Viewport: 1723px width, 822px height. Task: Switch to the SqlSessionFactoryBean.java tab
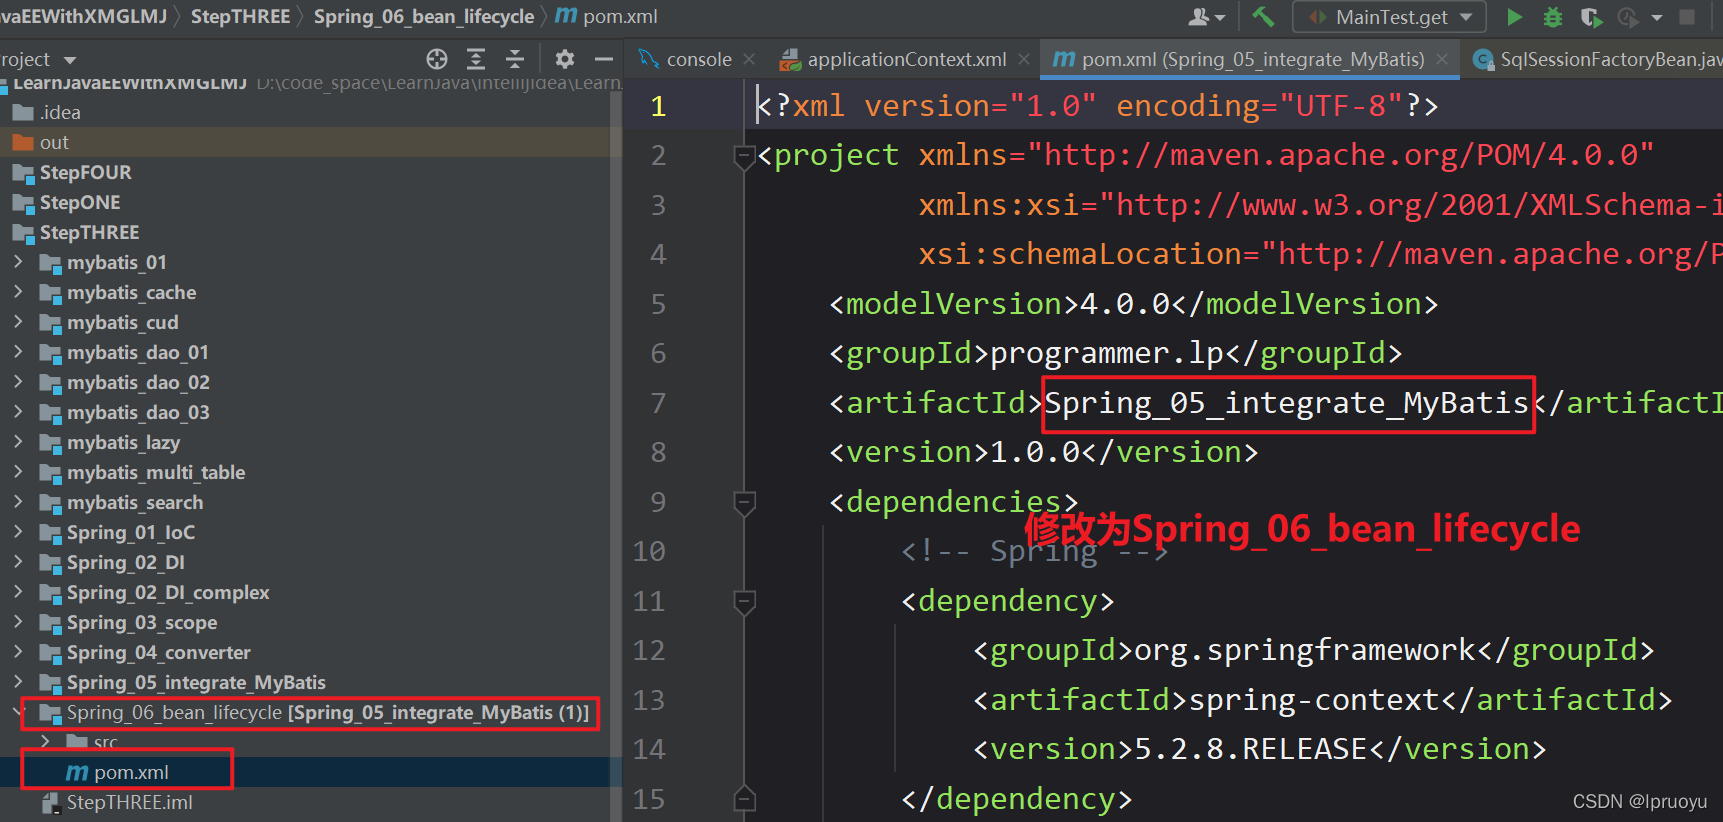1598,60
